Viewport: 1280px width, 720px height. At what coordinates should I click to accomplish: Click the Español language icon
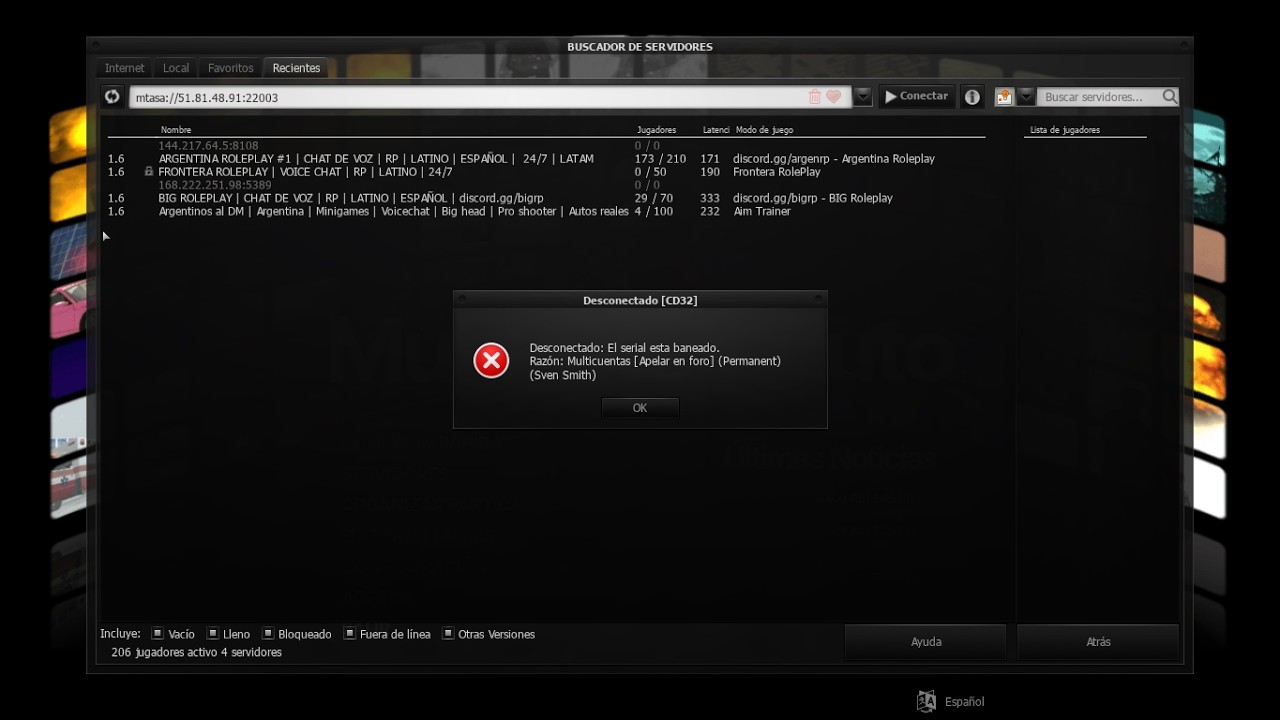tap(927, 701)
